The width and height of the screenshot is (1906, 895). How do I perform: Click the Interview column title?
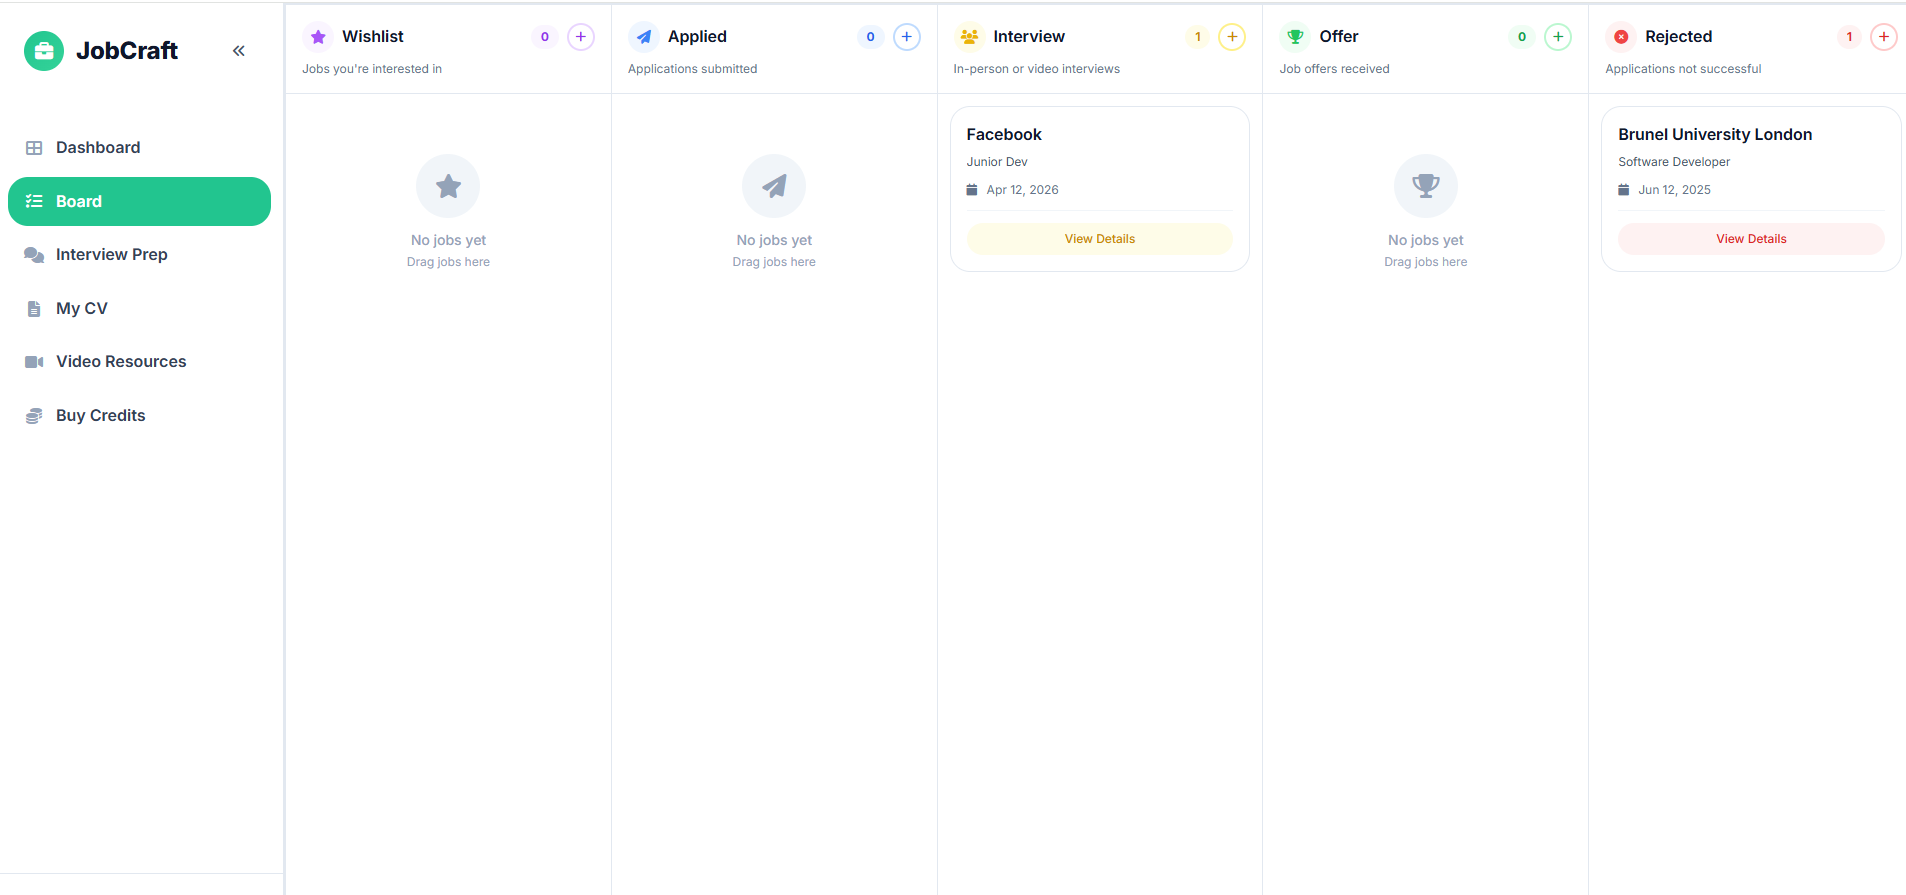pyautogui.click(x=1029, y=36)
